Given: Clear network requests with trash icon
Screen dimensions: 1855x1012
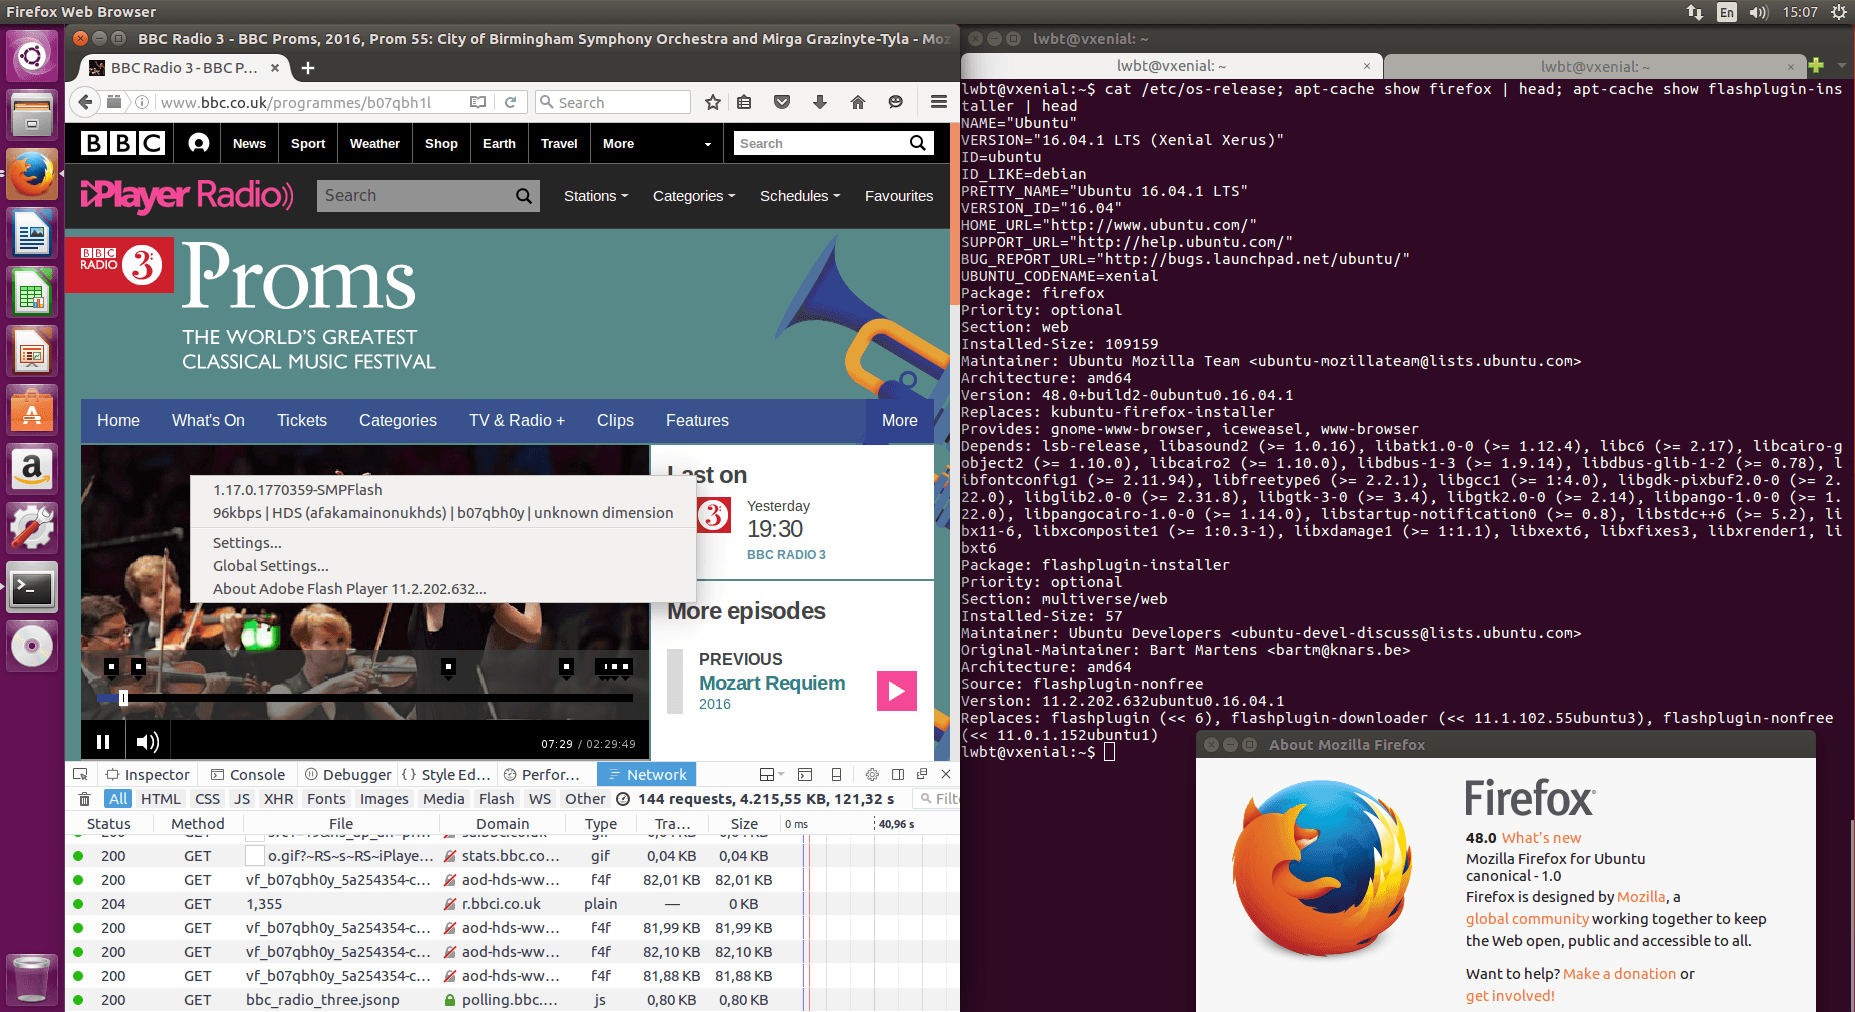Looking at the screenshot, I should (x=85, y=799).
